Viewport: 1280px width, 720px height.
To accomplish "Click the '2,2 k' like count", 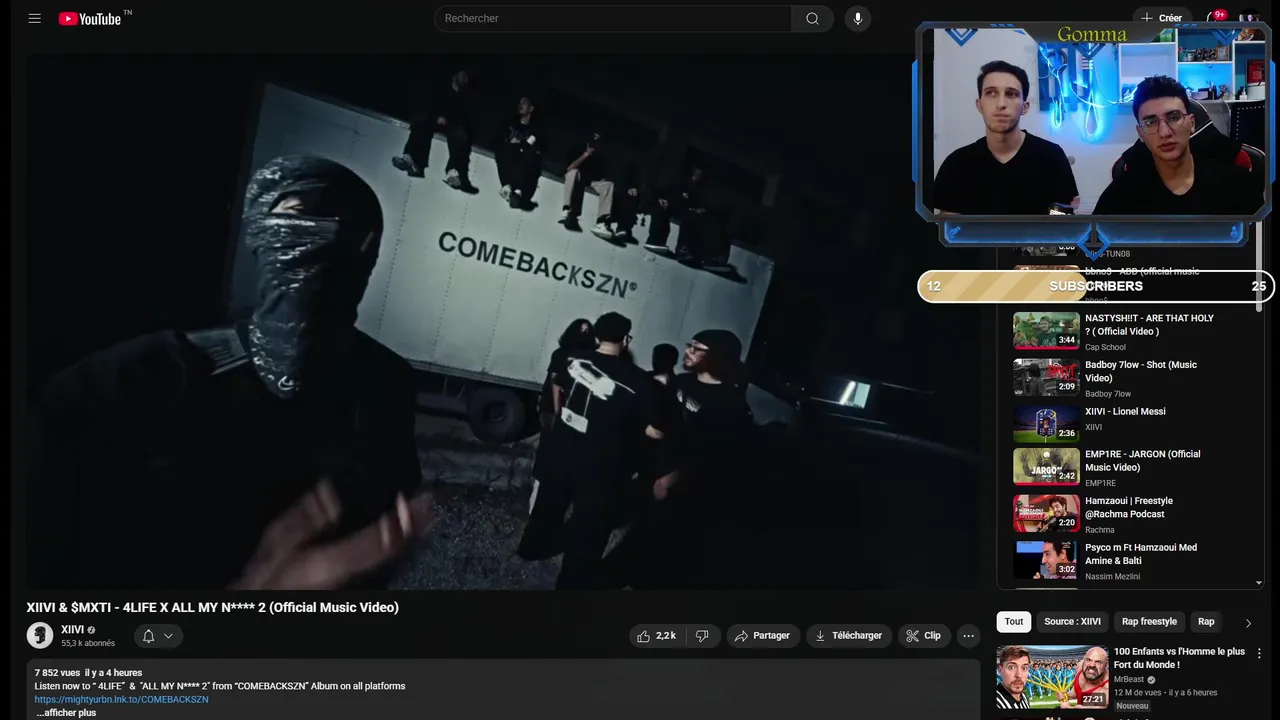I will [666, 636].
